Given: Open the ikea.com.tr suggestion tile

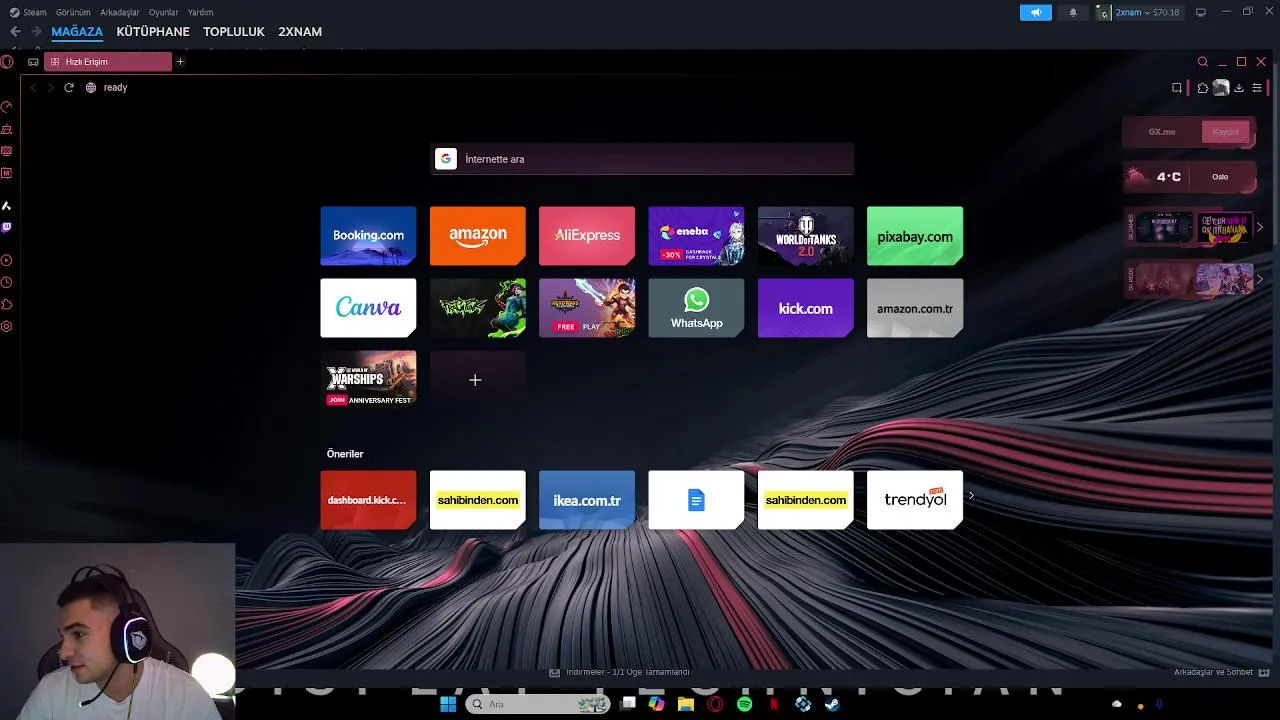Looking at the screenshot, I should pos(587,500).
